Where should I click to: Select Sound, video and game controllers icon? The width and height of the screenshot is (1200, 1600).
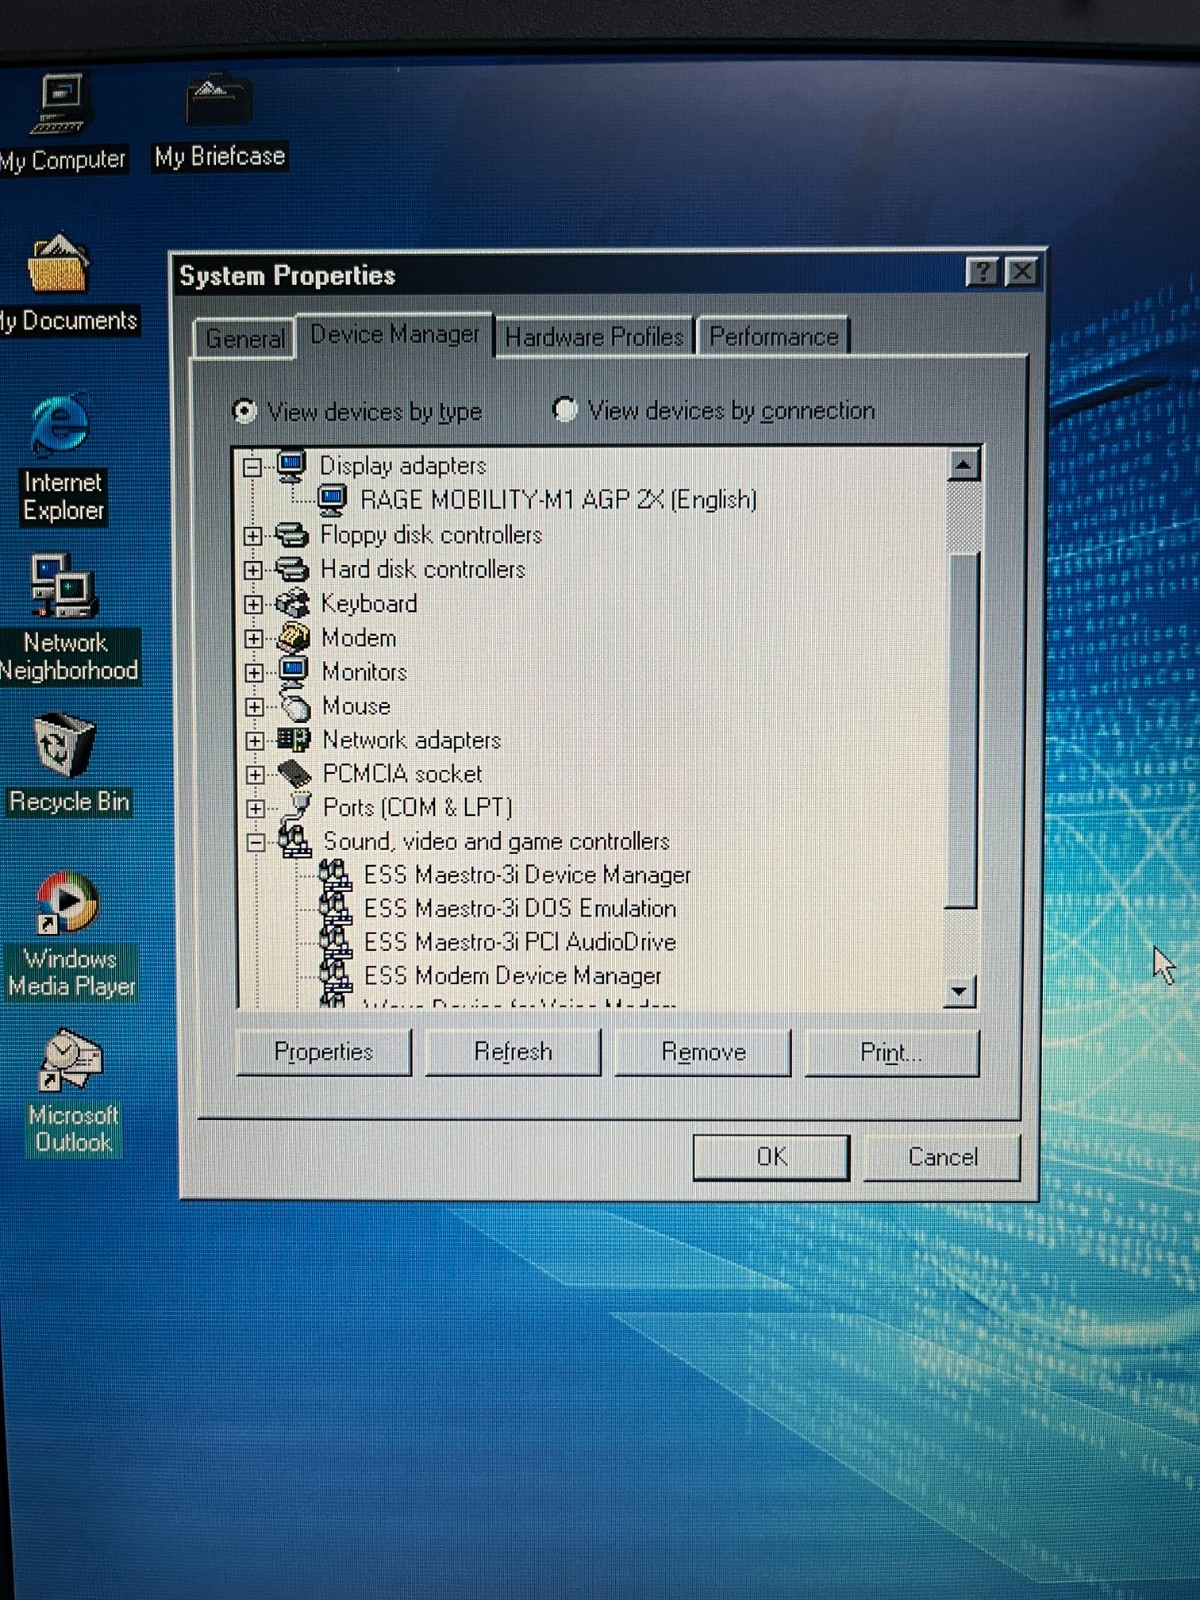pyautogui.click(x=295, y=840)
